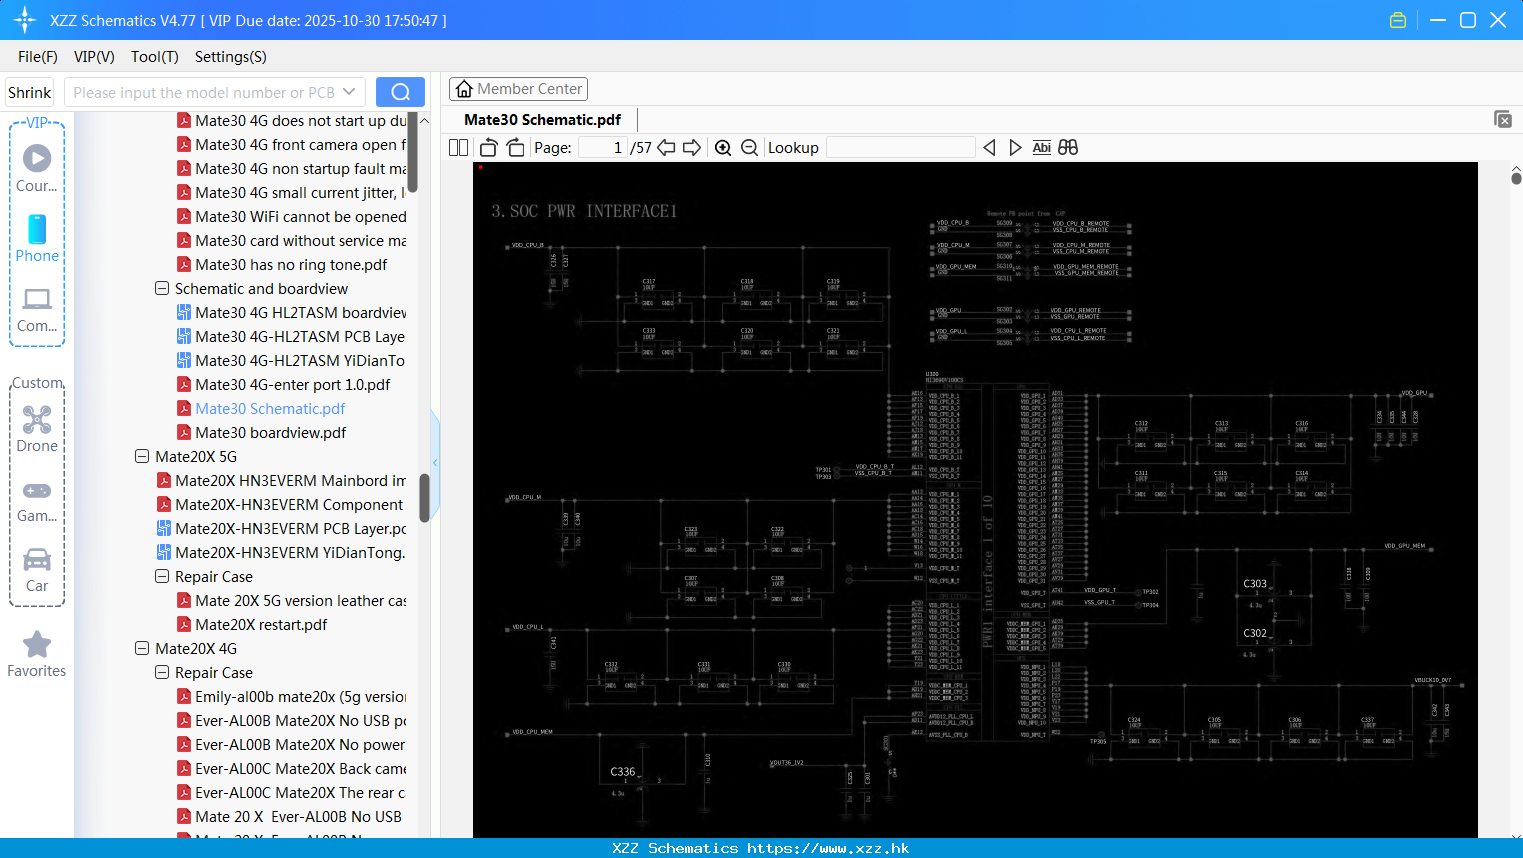1523x858 pixels.
Task: Open Mate30 4G-HL2TASM YiDianTong file
Action: (292, 360)
